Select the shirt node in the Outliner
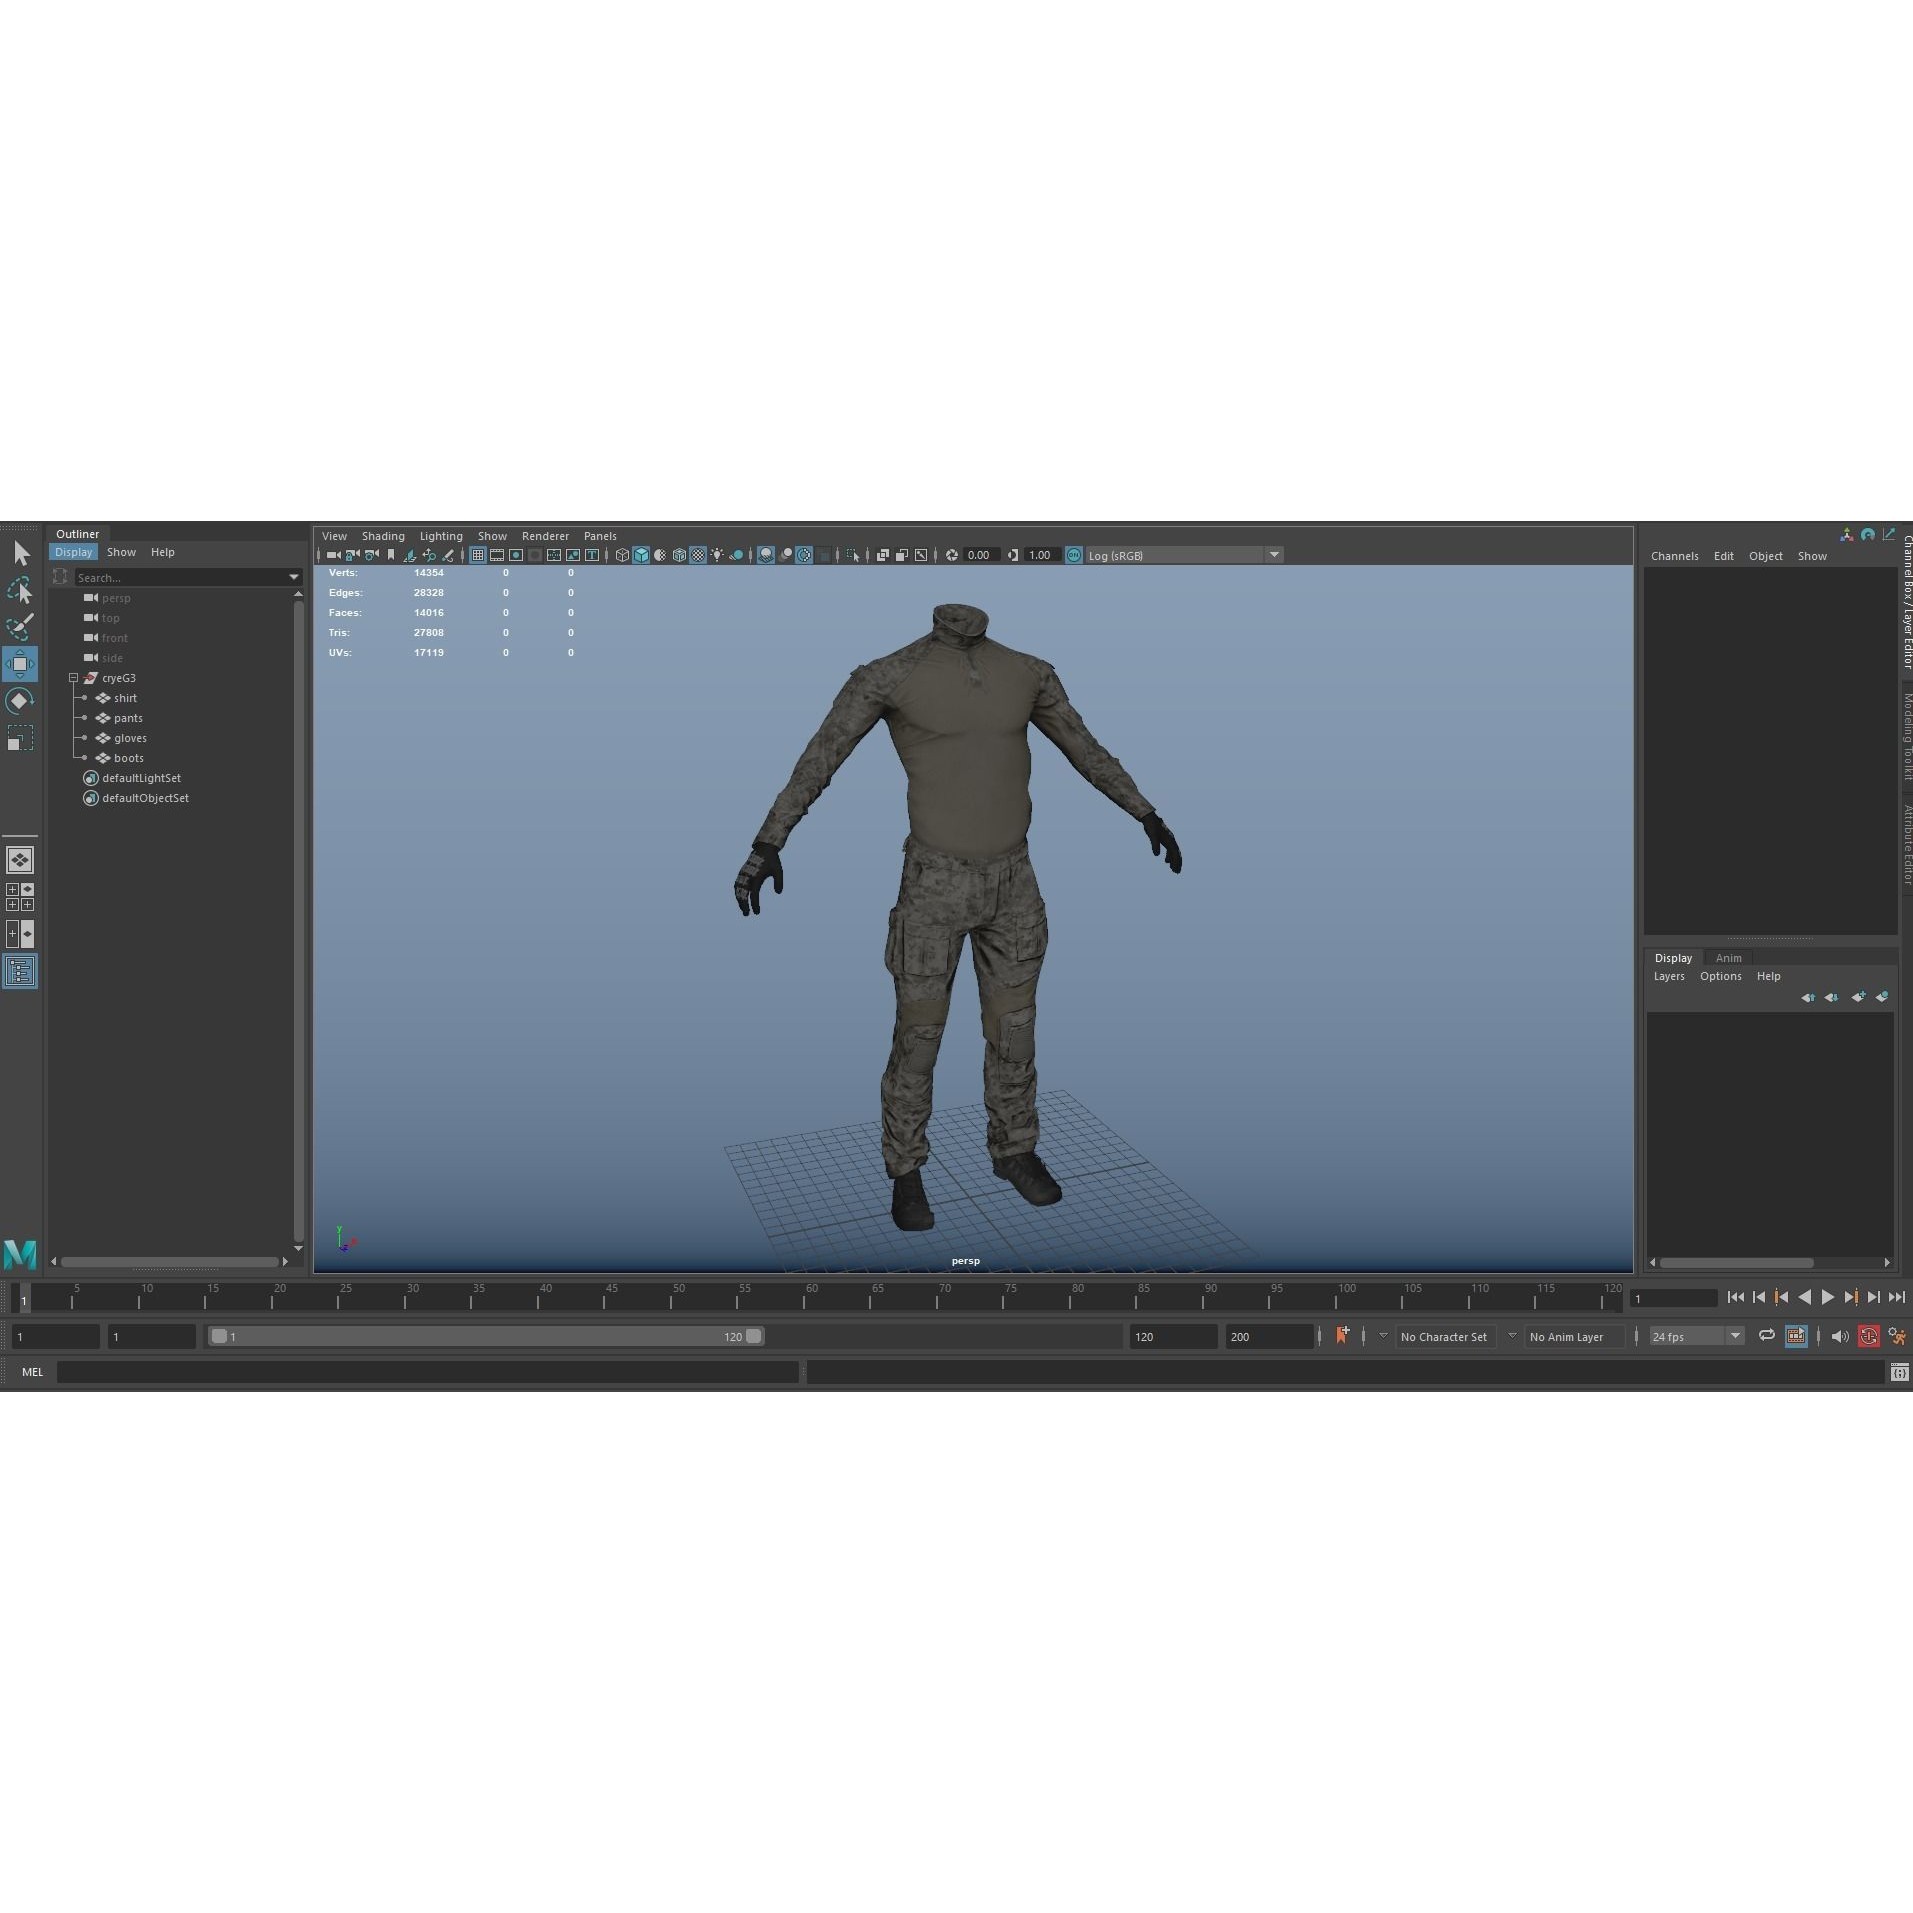Viewport: 1913px width, 1913px height. click(124, 697)
